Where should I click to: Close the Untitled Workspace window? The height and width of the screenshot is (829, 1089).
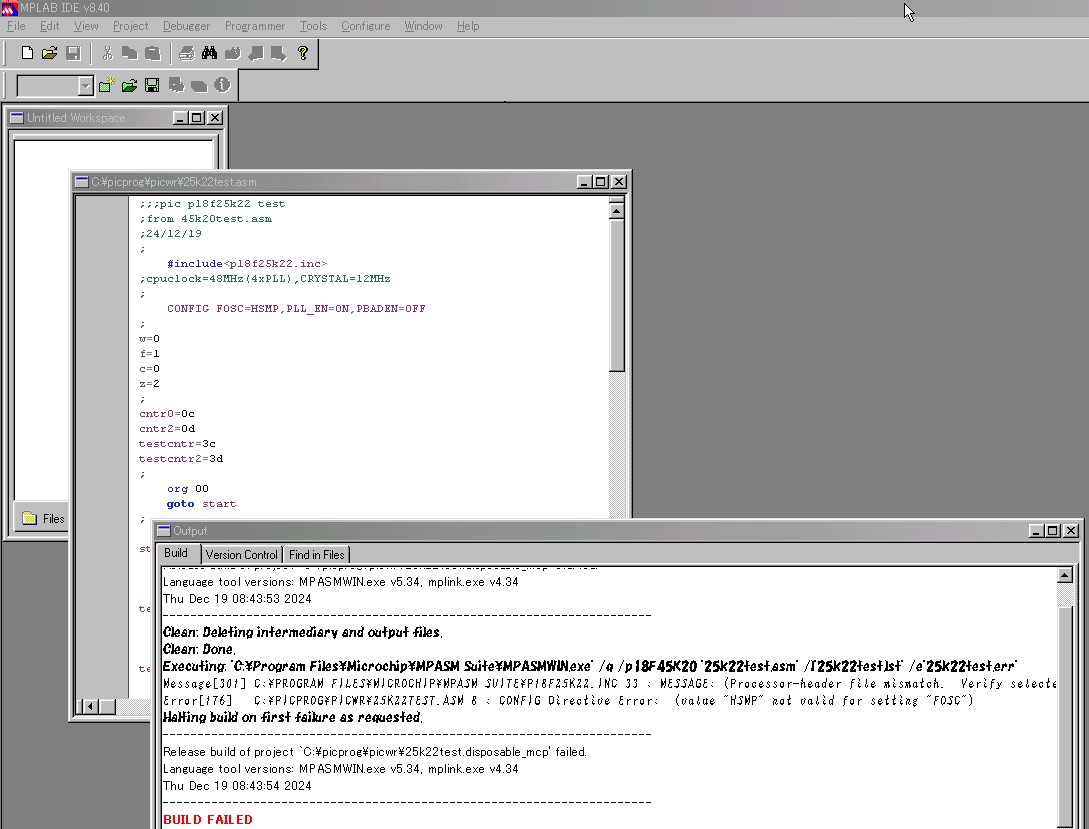(x=215, y=118)
